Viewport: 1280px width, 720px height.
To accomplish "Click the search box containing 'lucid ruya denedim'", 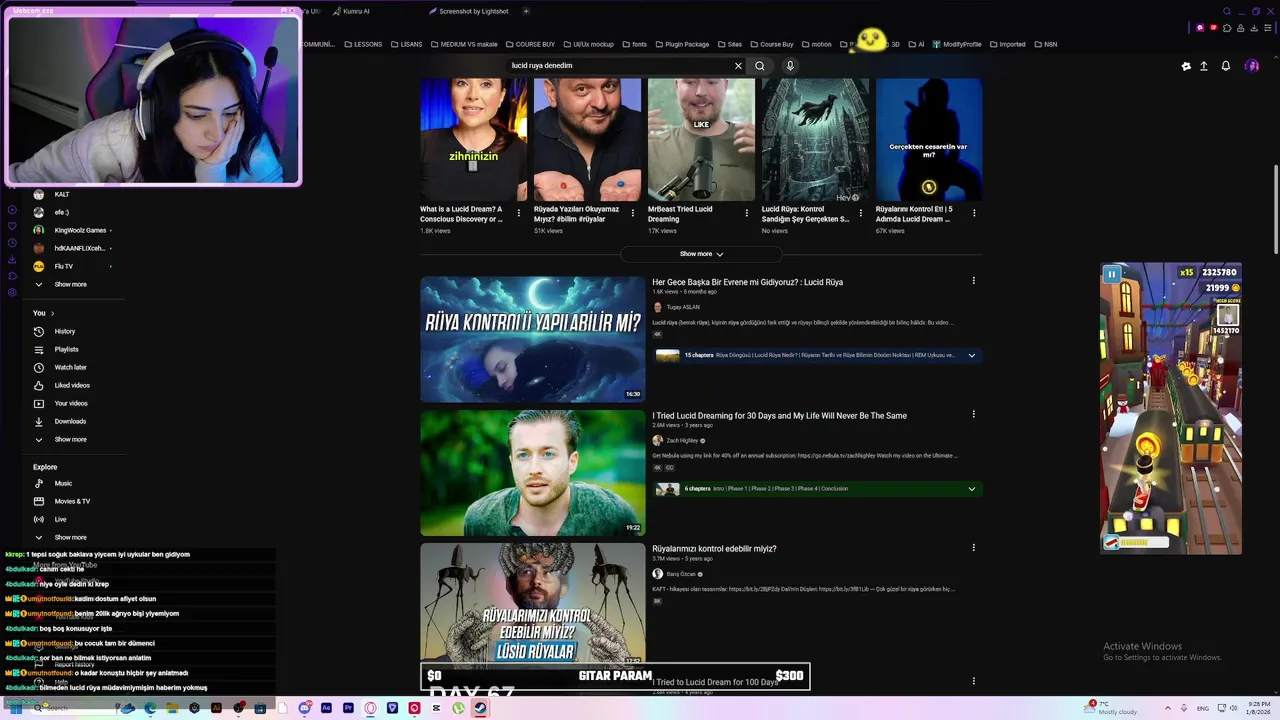I will pos(620,66).
